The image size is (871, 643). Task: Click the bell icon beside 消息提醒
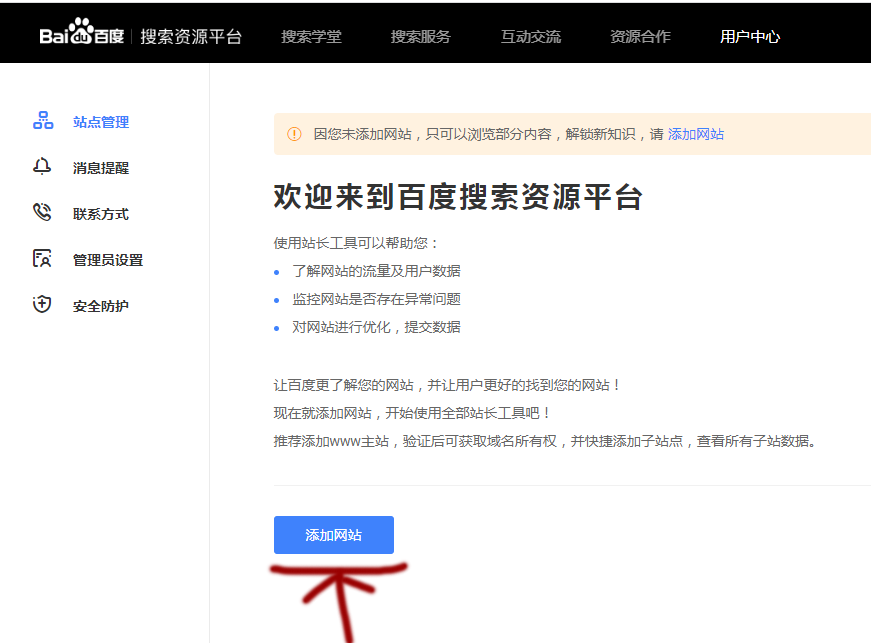[42, 167]
